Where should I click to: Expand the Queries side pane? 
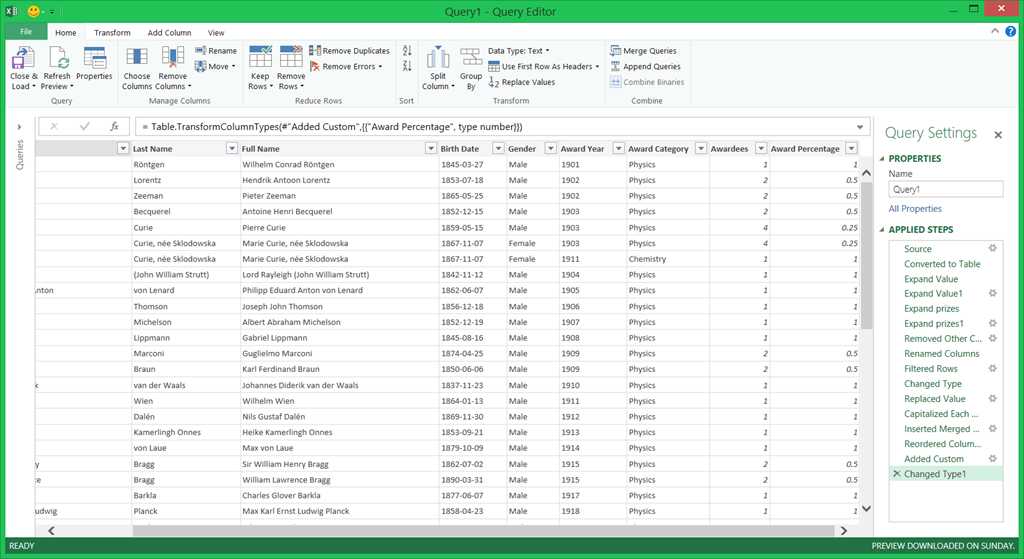click(x=19, y=127)
